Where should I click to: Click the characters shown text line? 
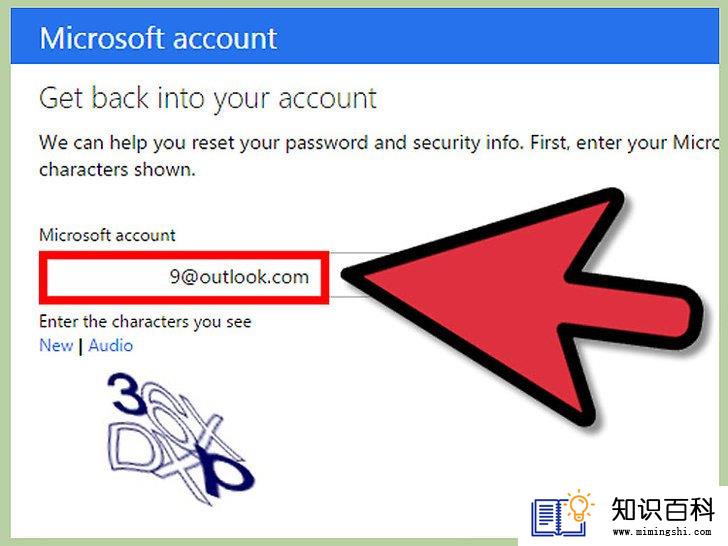pyautogui.click(x=117, y=169)
